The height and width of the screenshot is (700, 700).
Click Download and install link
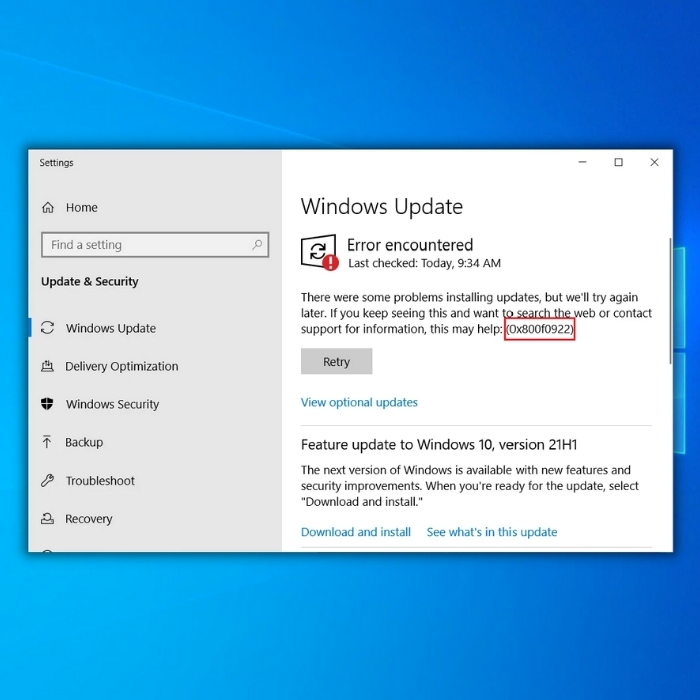coord(356,532)
